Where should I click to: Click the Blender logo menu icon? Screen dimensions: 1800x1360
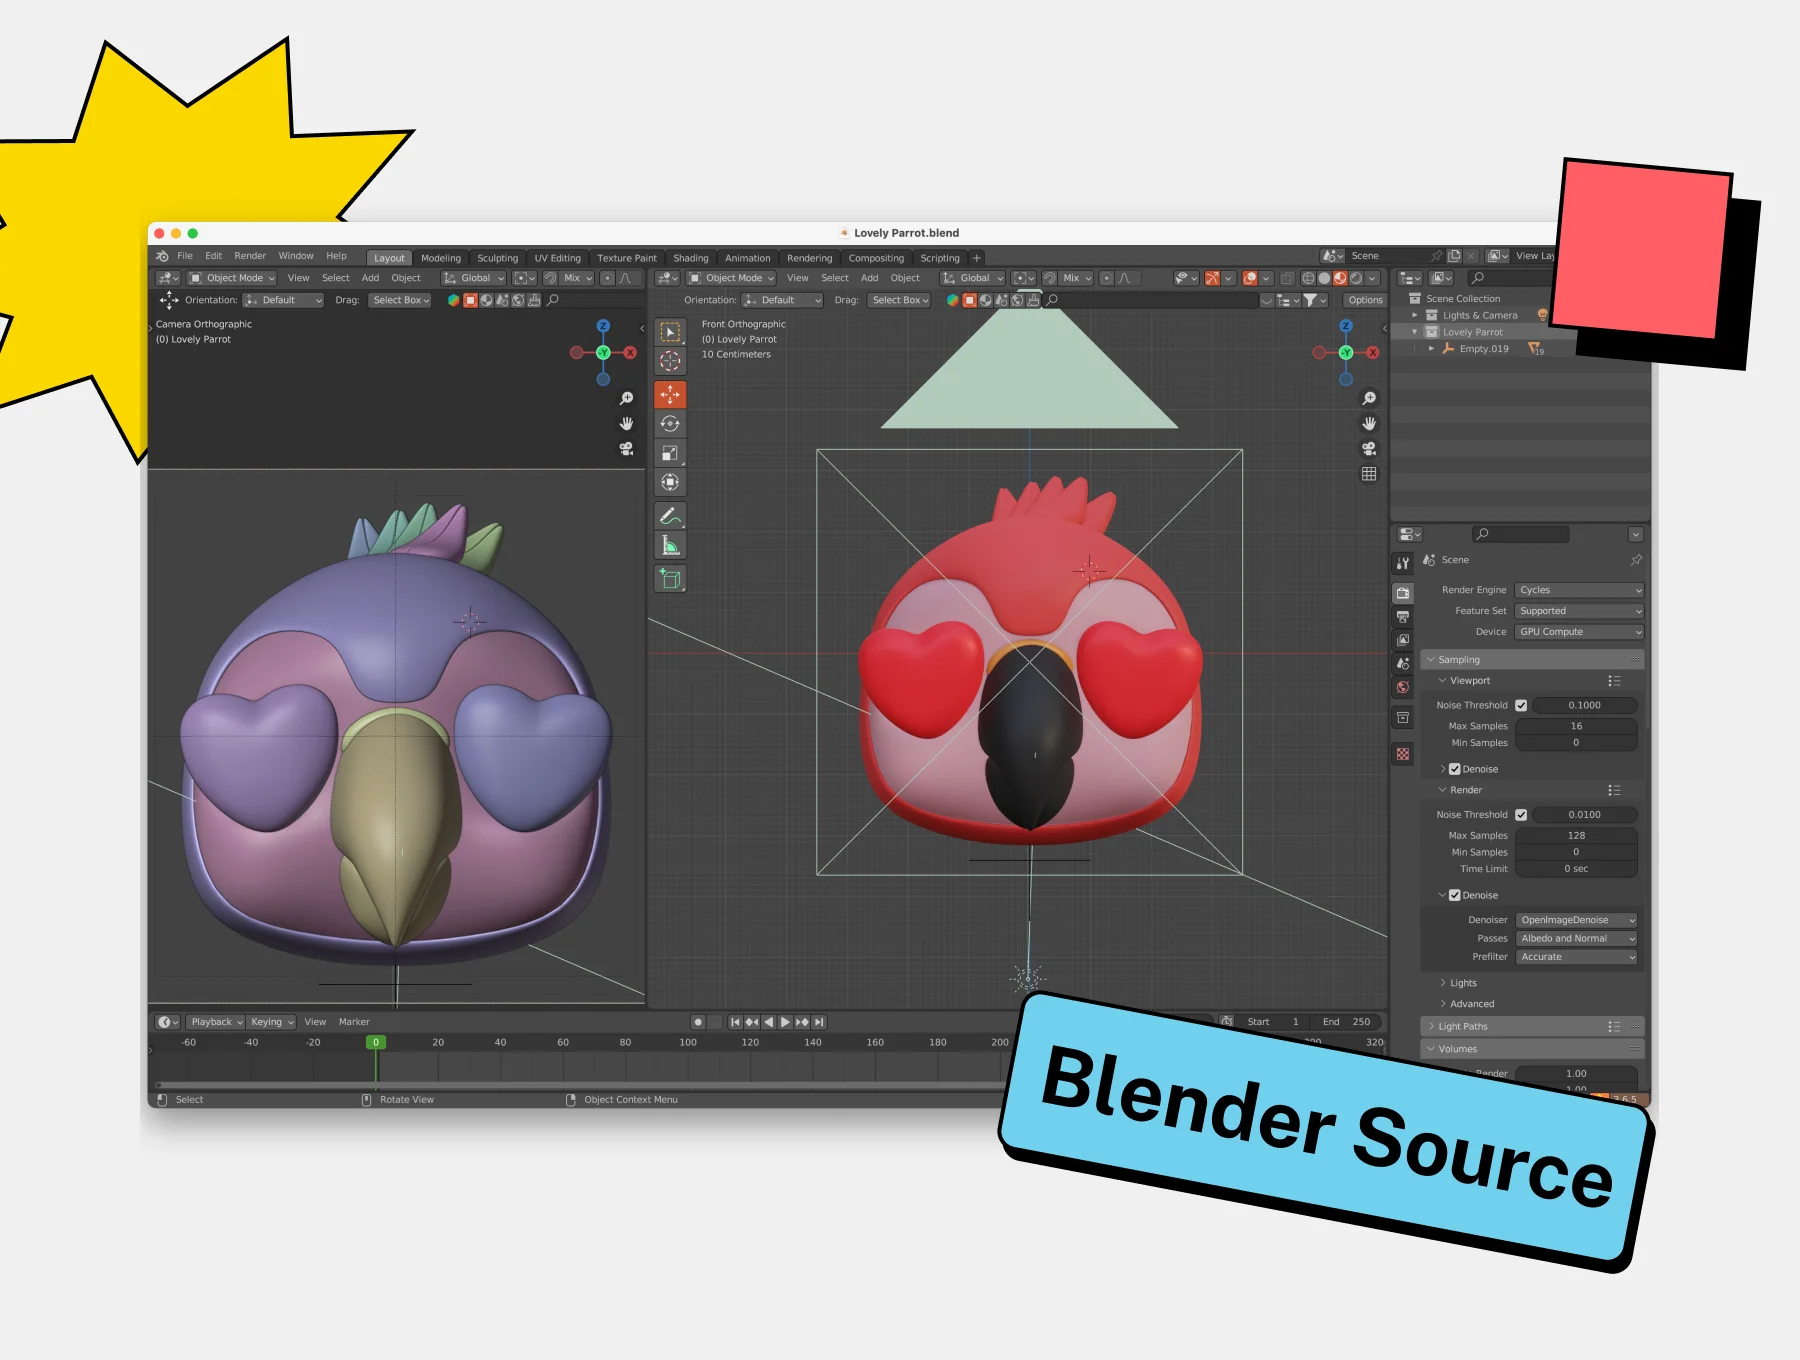click(x=163, y=256)
